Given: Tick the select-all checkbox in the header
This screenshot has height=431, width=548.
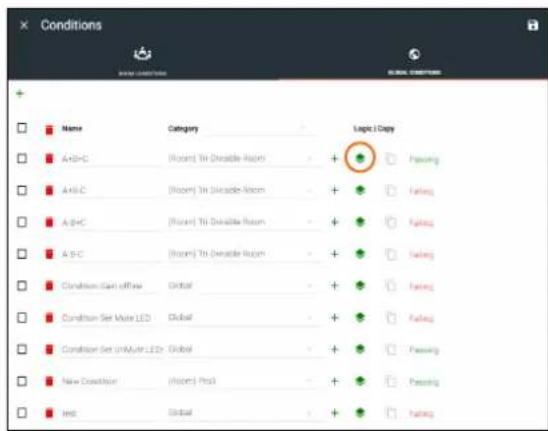Looking at the screenshot, I should pyautogui.click(x=22, y=128).
